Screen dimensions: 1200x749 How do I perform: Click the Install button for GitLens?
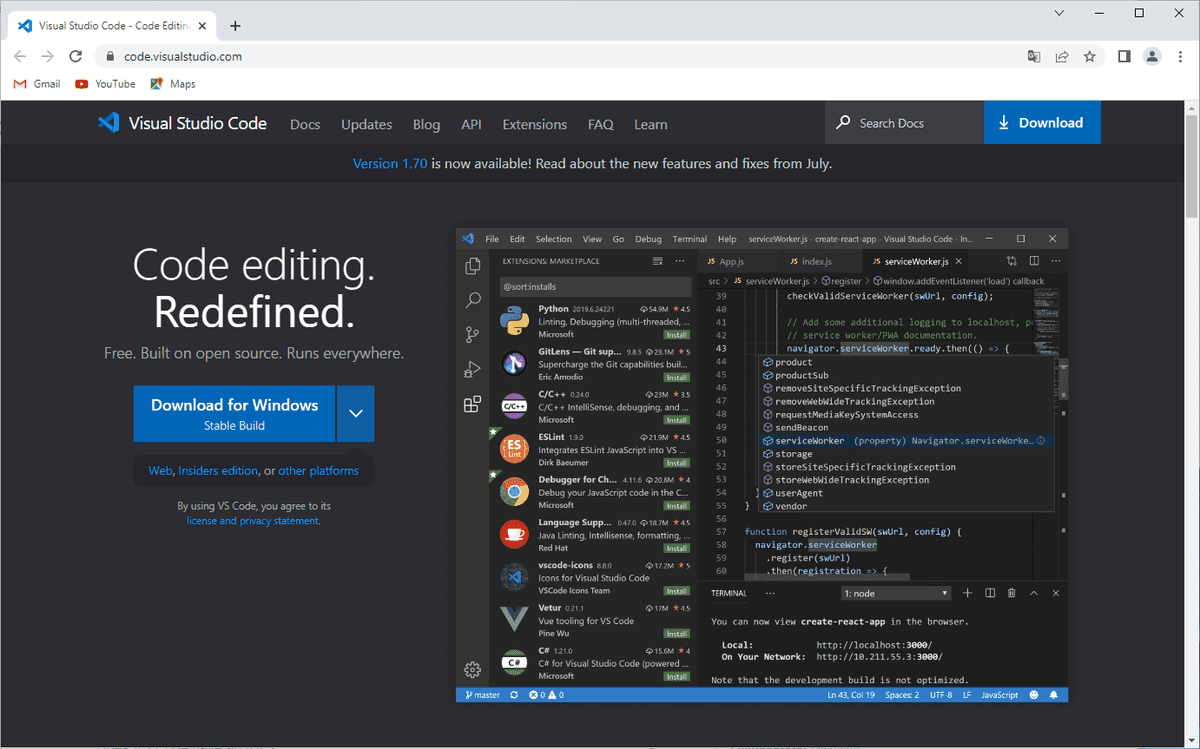pos(677,377)
